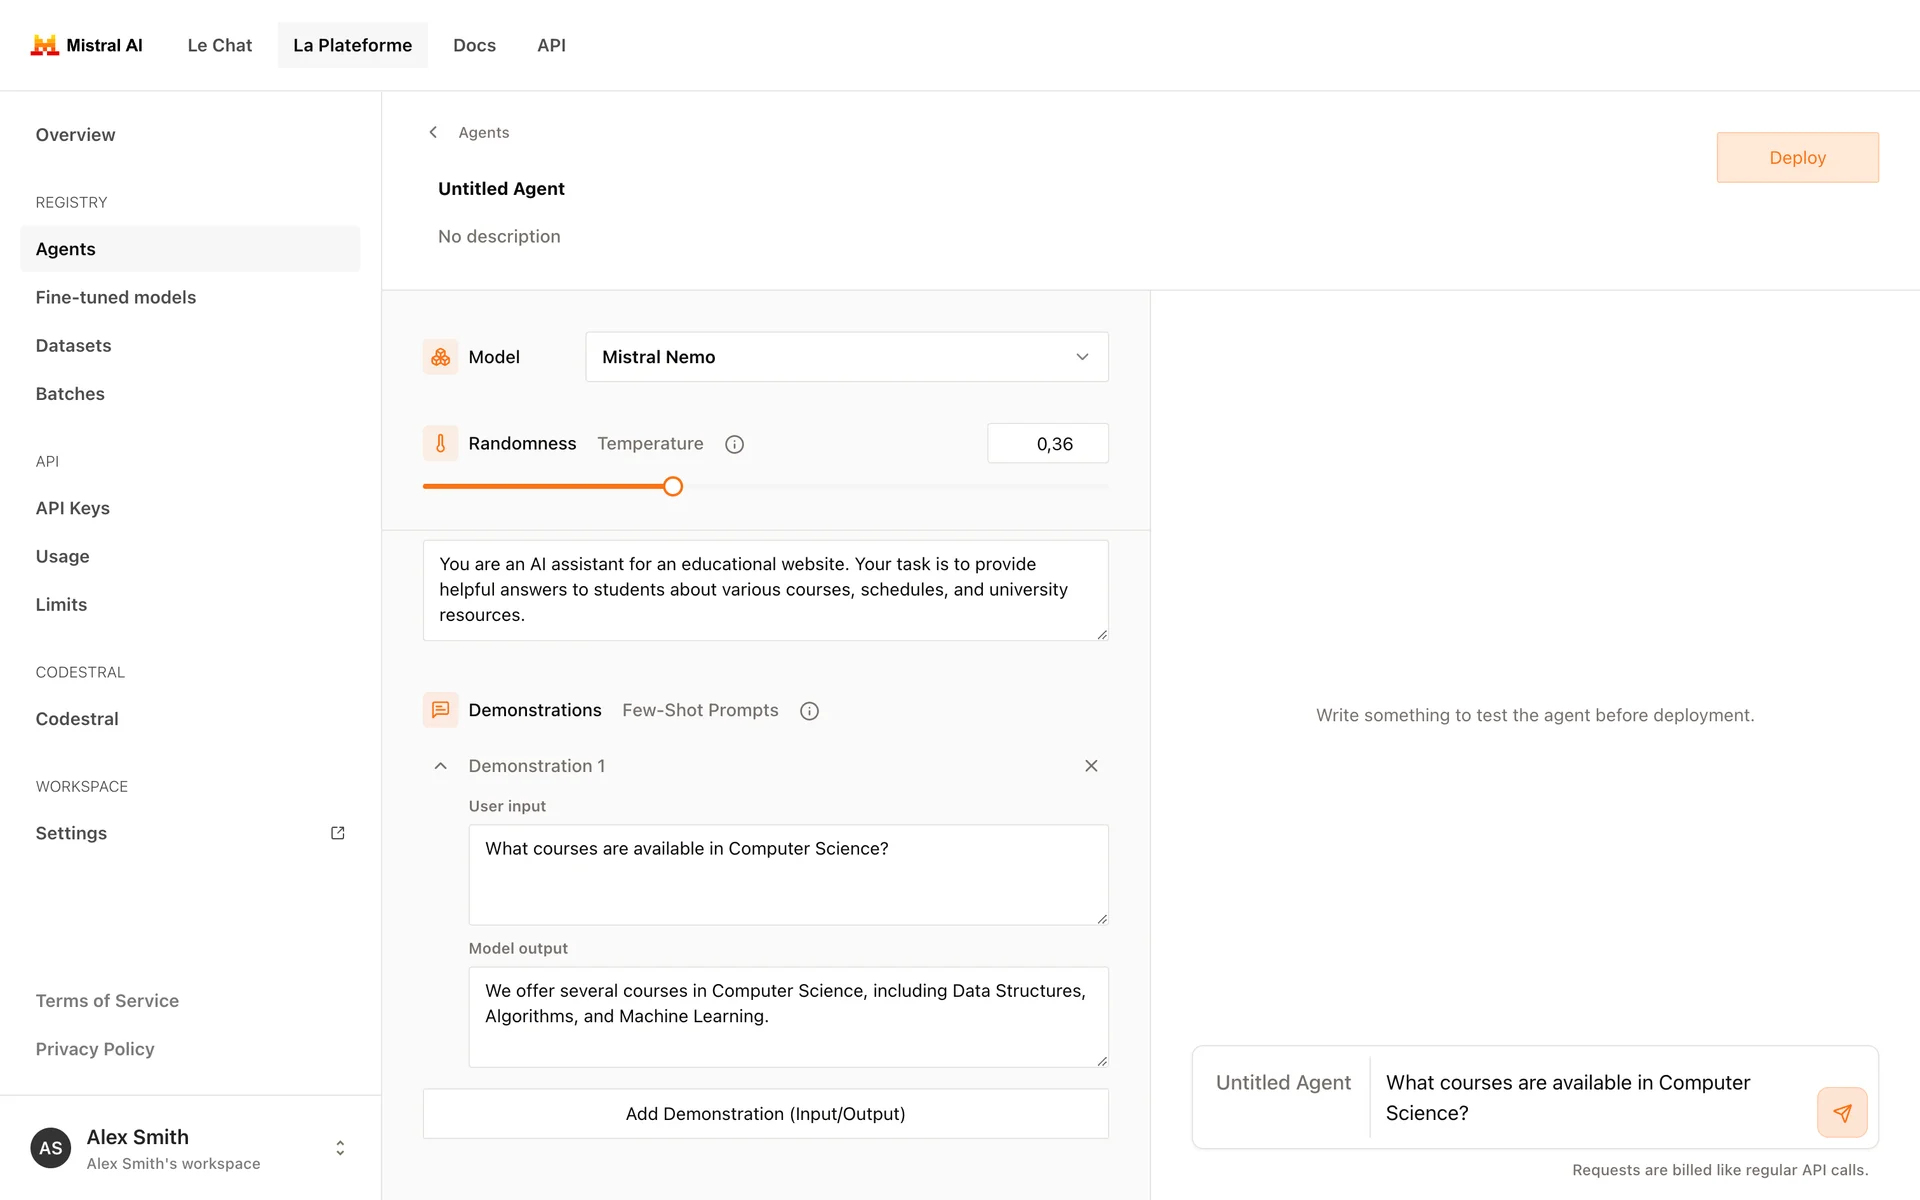
Task: Click the external link icon beside Settings
Action: pos(338,833)
